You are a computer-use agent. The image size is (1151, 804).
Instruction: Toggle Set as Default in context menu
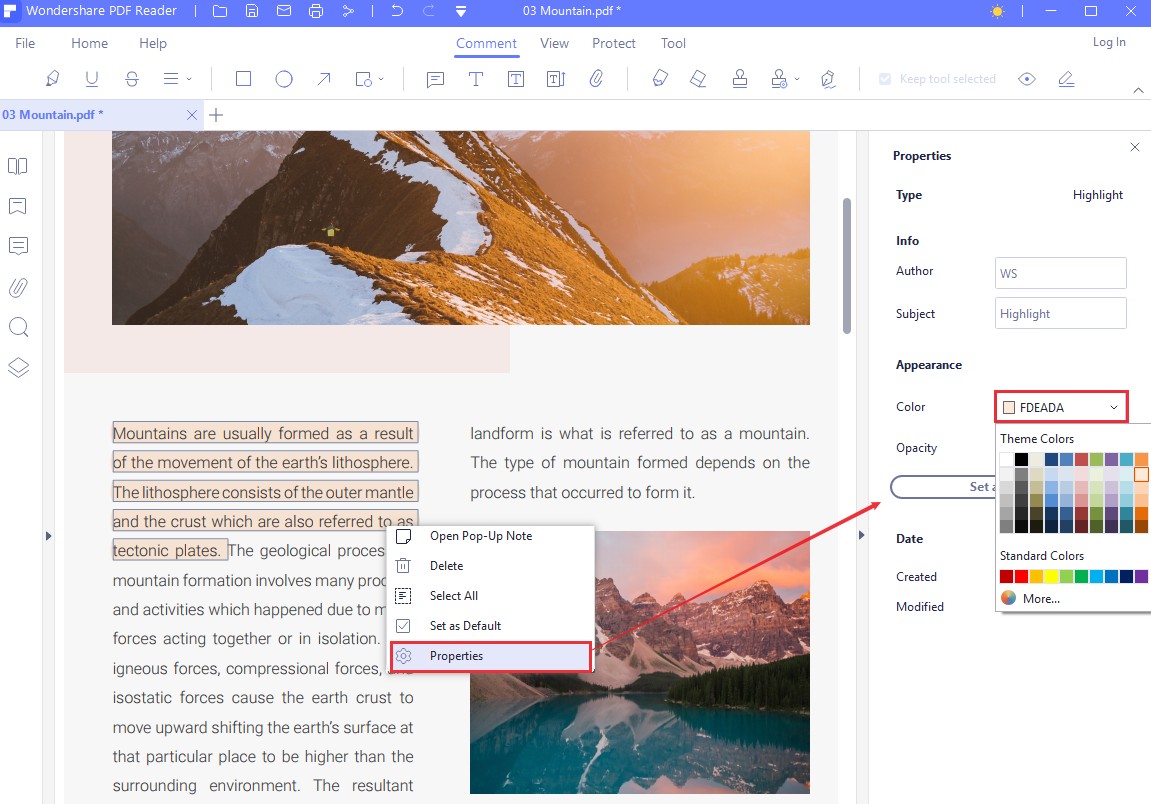(466, 625)
